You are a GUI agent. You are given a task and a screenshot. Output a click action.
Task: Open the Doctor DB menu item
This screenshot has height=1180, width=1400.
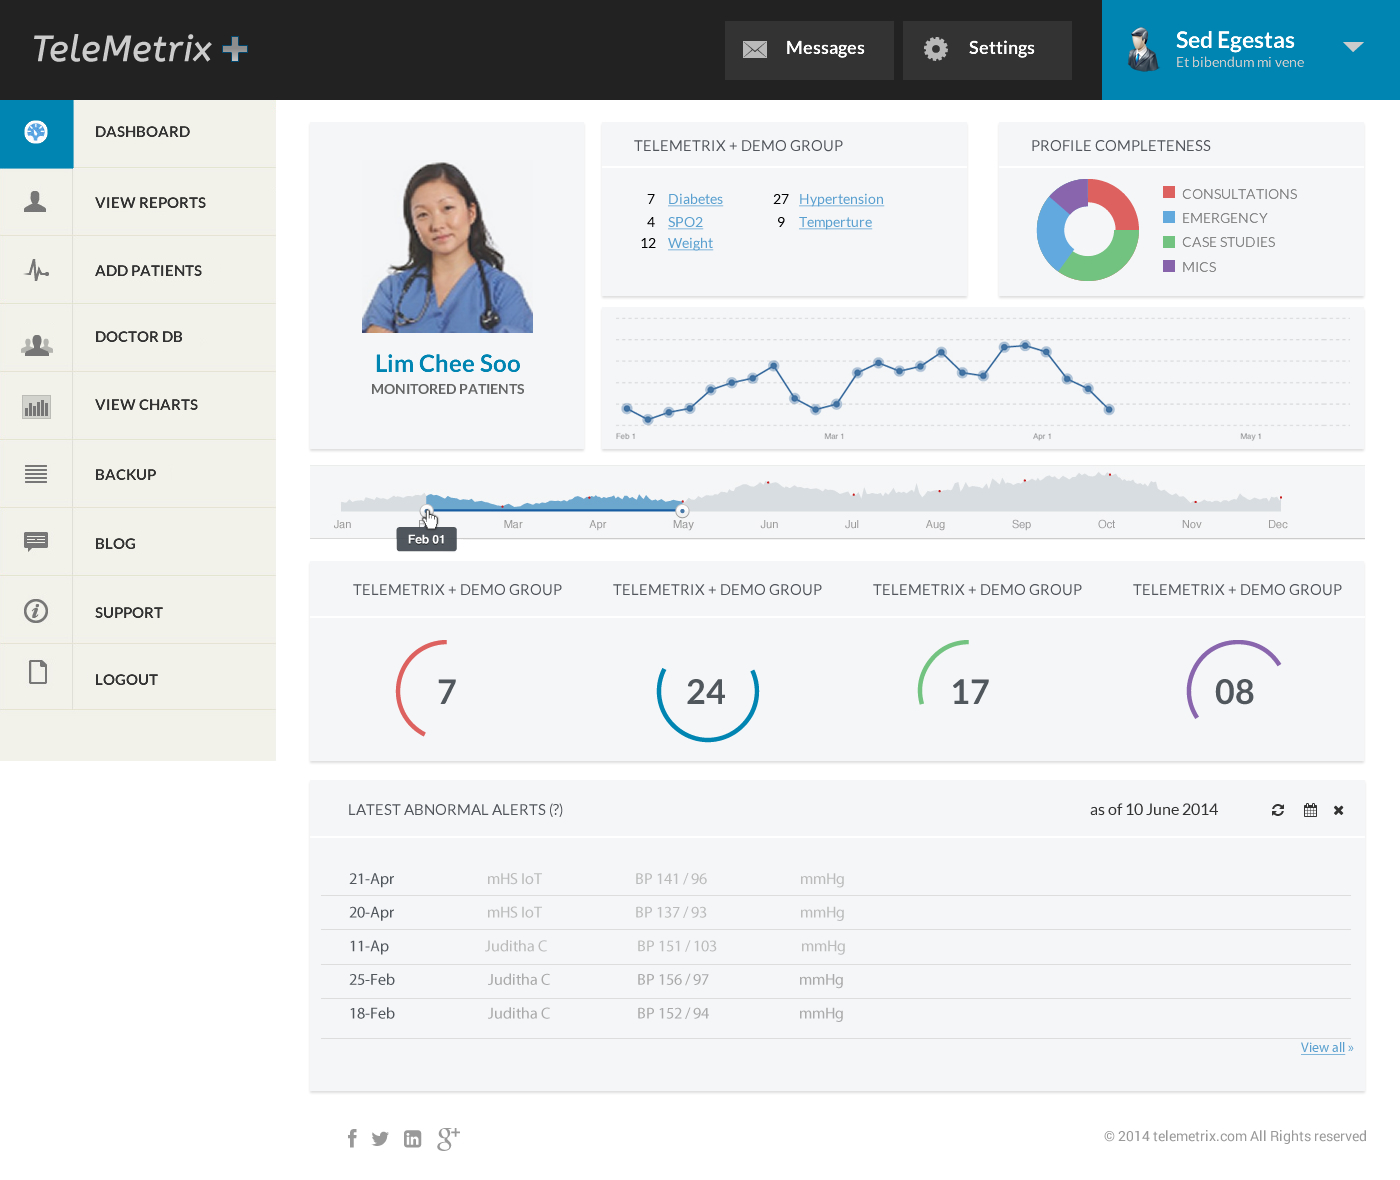(138, 337)
